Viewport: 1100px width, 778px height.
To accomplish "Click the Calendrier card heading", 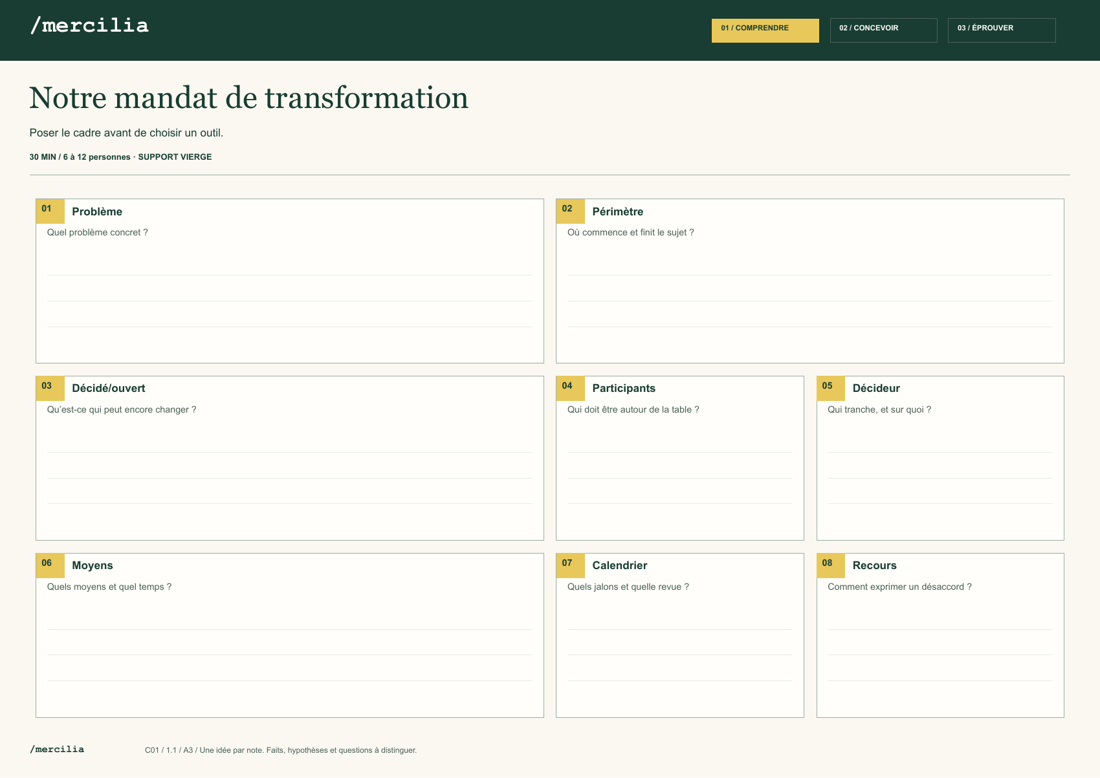I will [619, 566].
